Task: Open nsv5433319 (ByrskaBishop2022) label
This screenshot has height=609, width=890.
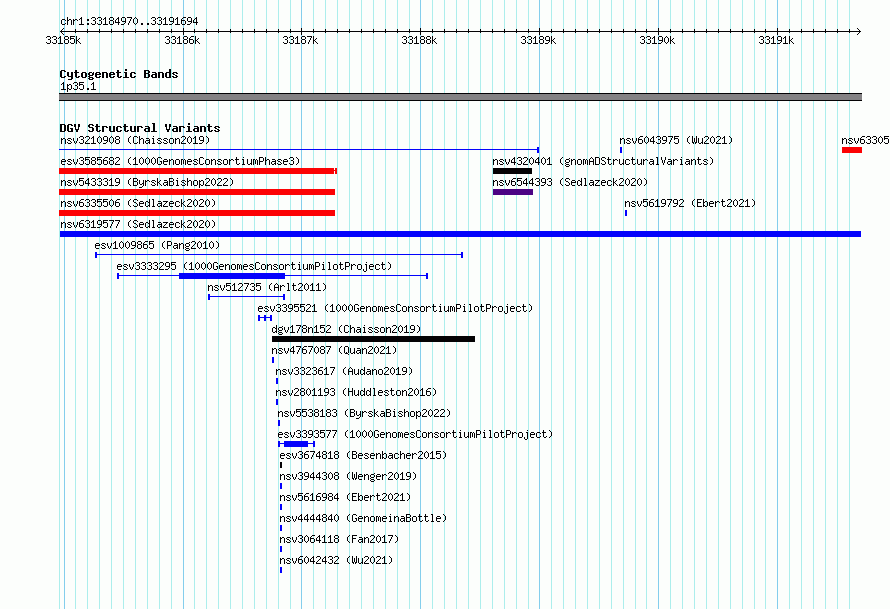Action: pos(147,182)
